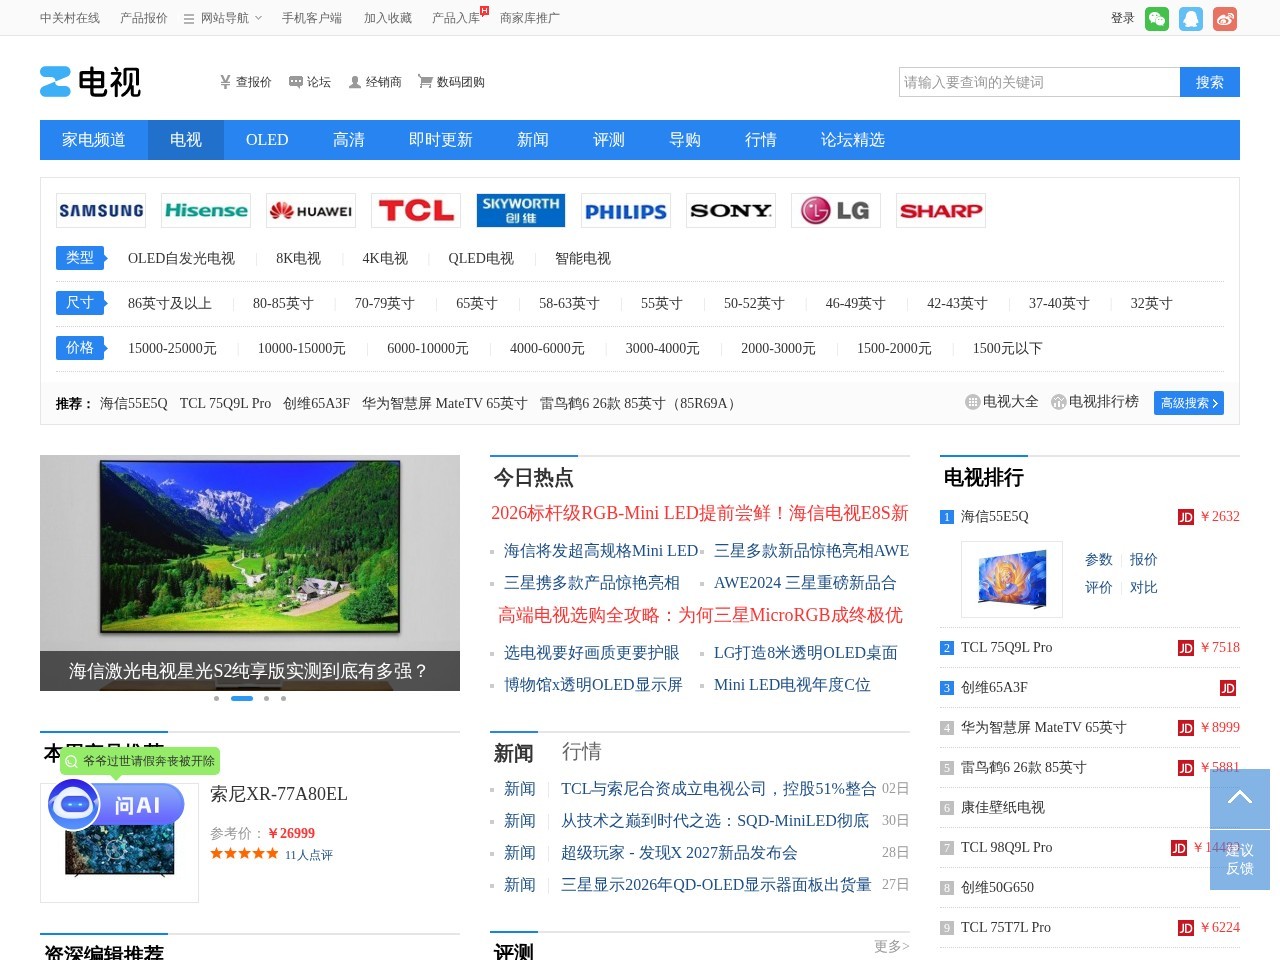This screenshot has width=1280, height=960.
Task: Open 电视排行榜 link with icon
Action: click(1095, 402)
